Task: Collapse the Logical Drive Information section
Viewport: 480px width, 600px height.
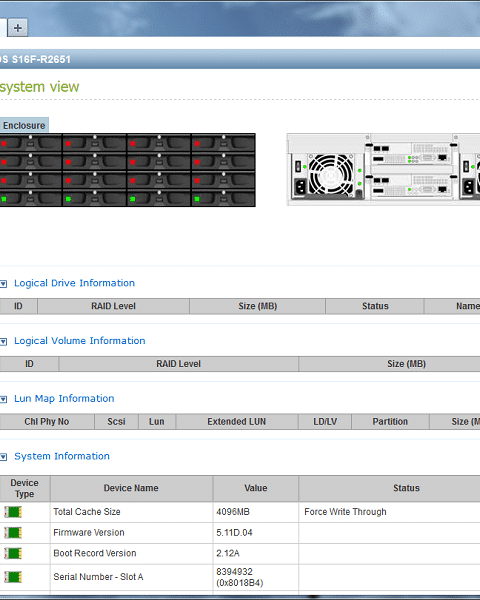Action: pyautogui.click(x=3, y=284)
